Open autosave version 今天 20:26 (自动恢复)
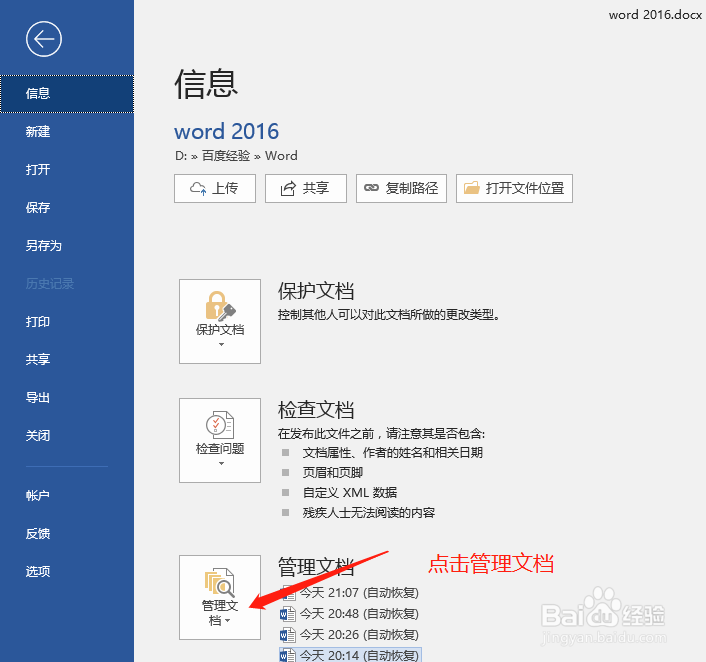This screenshot has height=662, width=706. coord(350,635)
